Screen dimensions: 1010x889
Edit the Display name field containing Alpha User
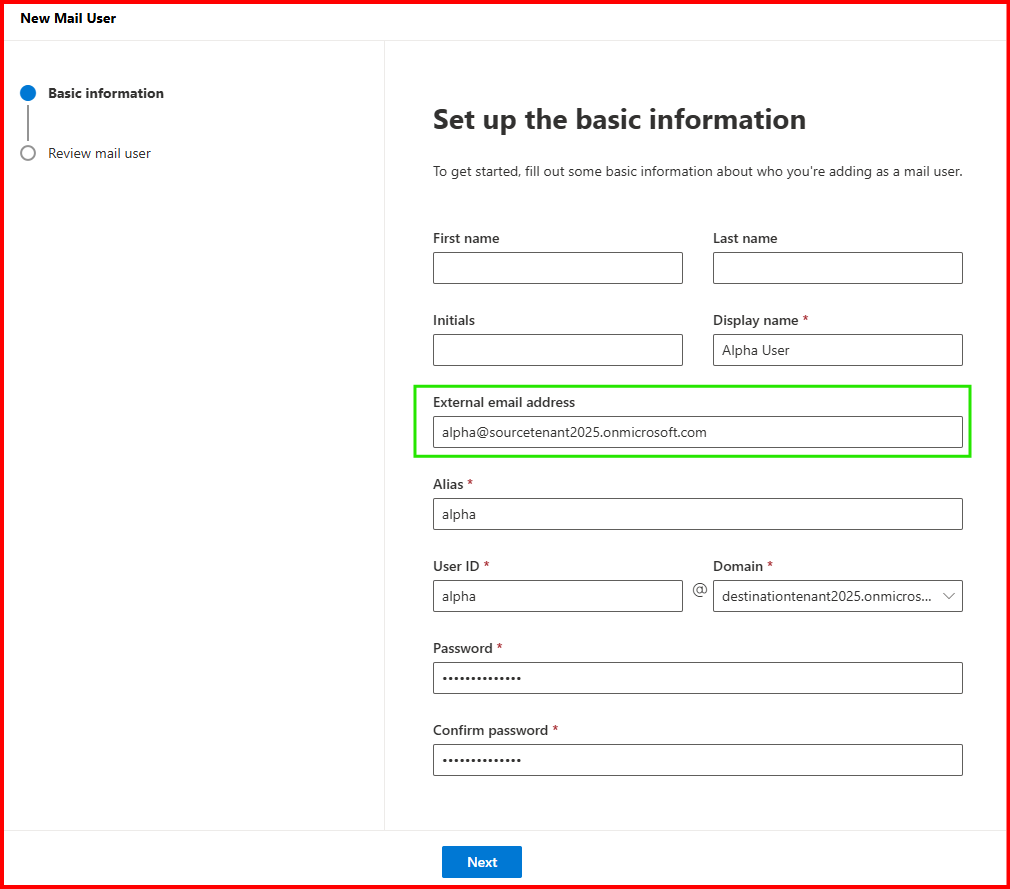pyautogui.click(x=837, y=350)
